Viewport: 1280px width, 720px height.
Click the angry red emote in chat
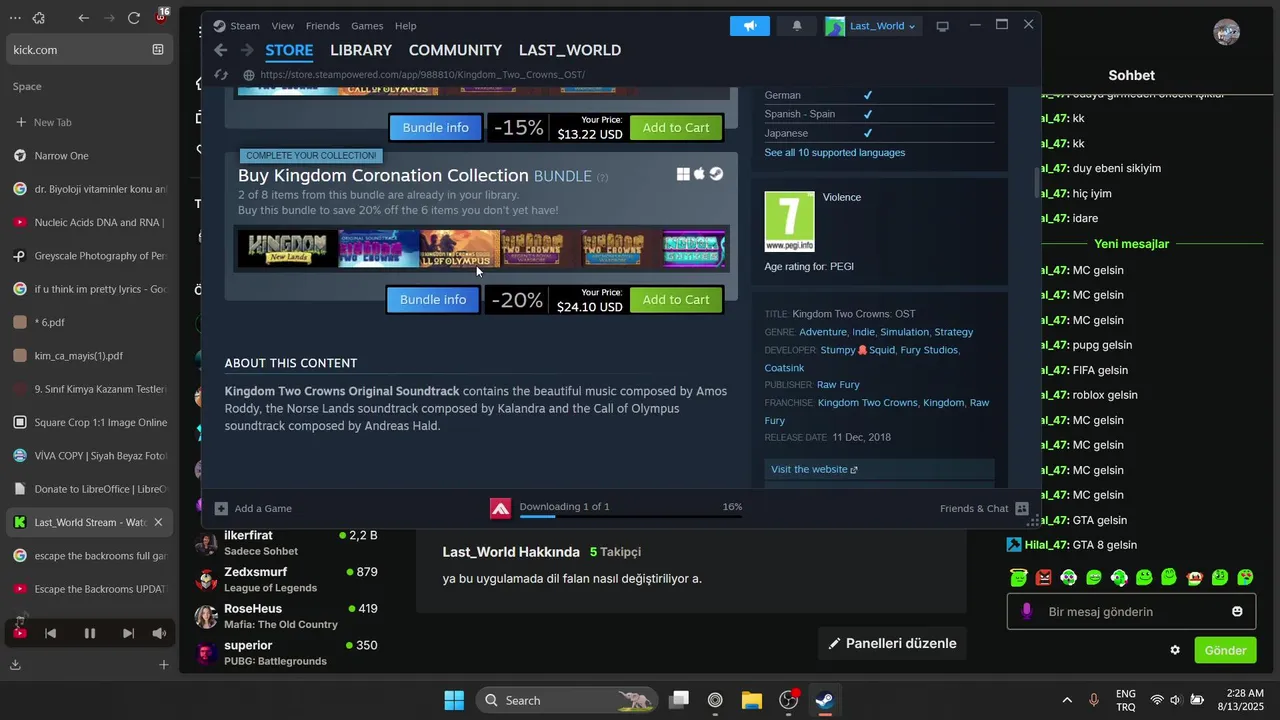[x=1044, y=577]
